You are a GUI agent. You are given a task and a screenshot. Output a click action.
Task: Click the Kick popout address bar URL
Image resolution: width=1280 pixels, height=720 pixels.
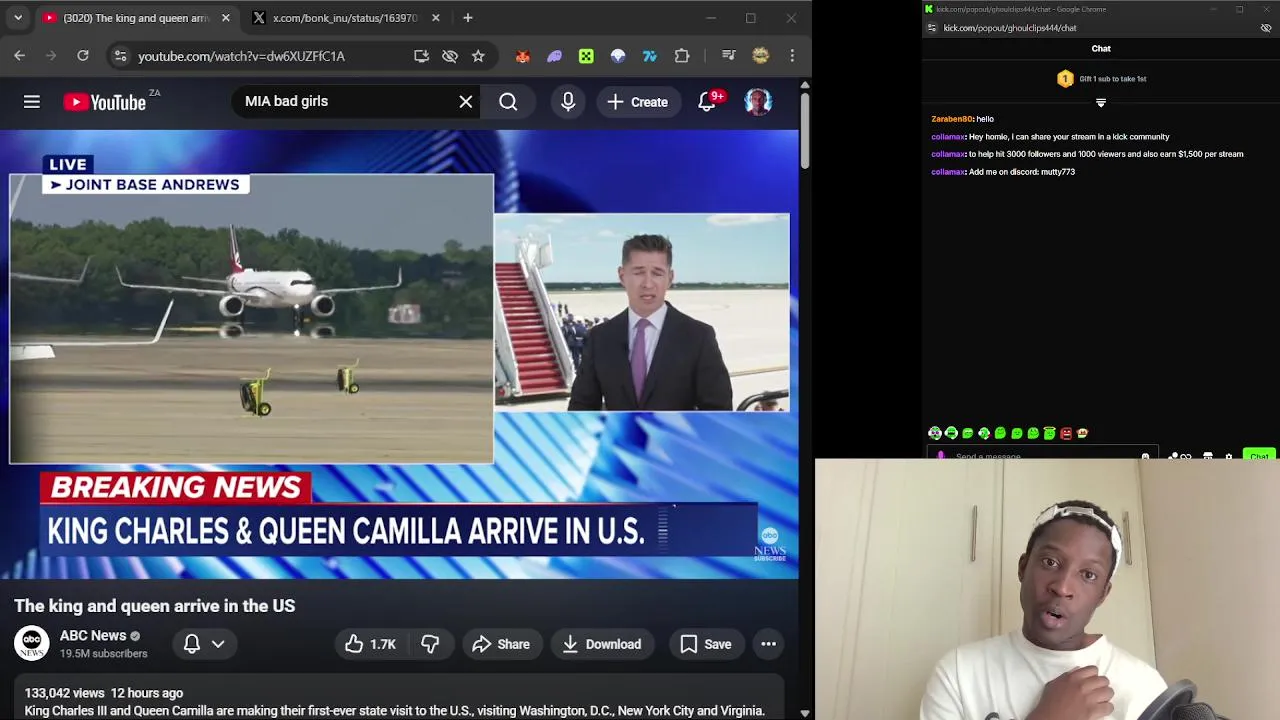coord(1010,28)
